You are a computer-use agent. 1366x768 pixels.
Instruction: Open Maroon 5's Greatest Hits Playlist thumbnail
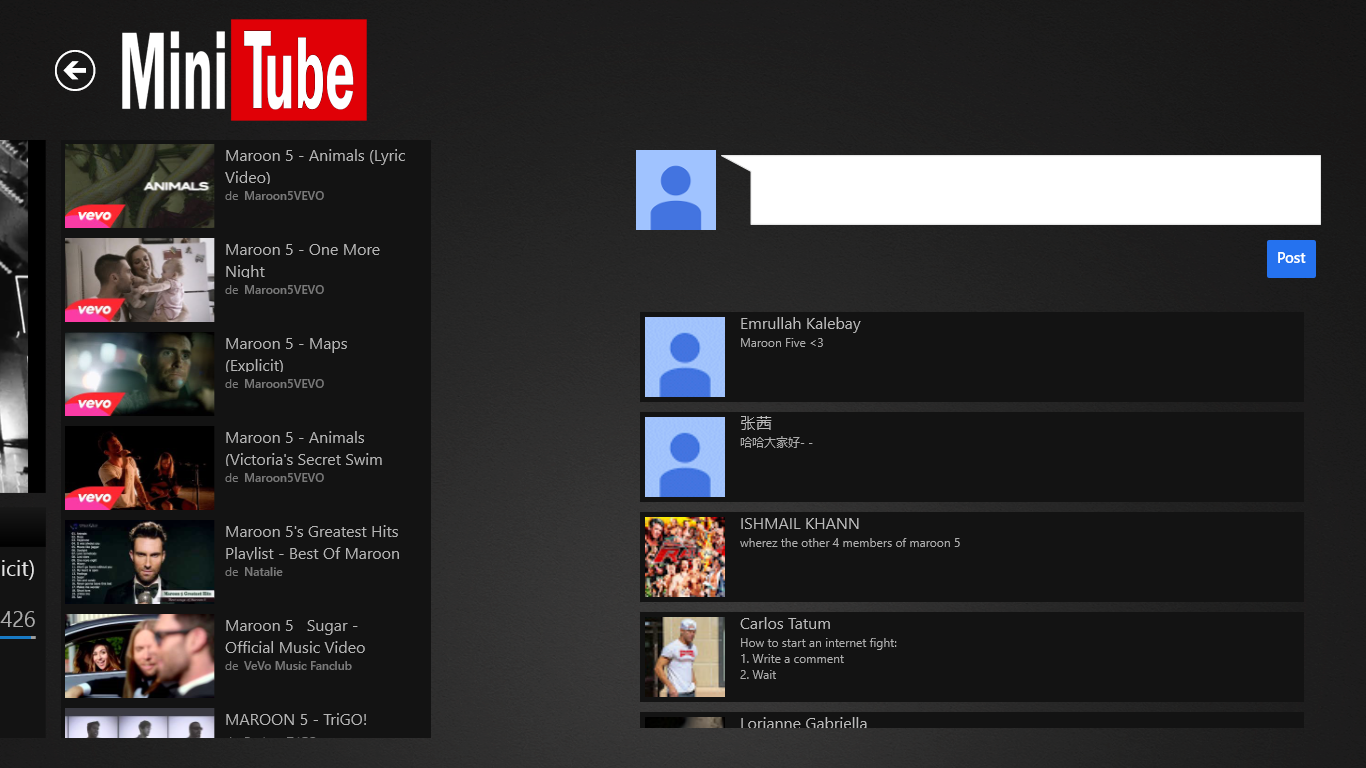click(140, 562)
